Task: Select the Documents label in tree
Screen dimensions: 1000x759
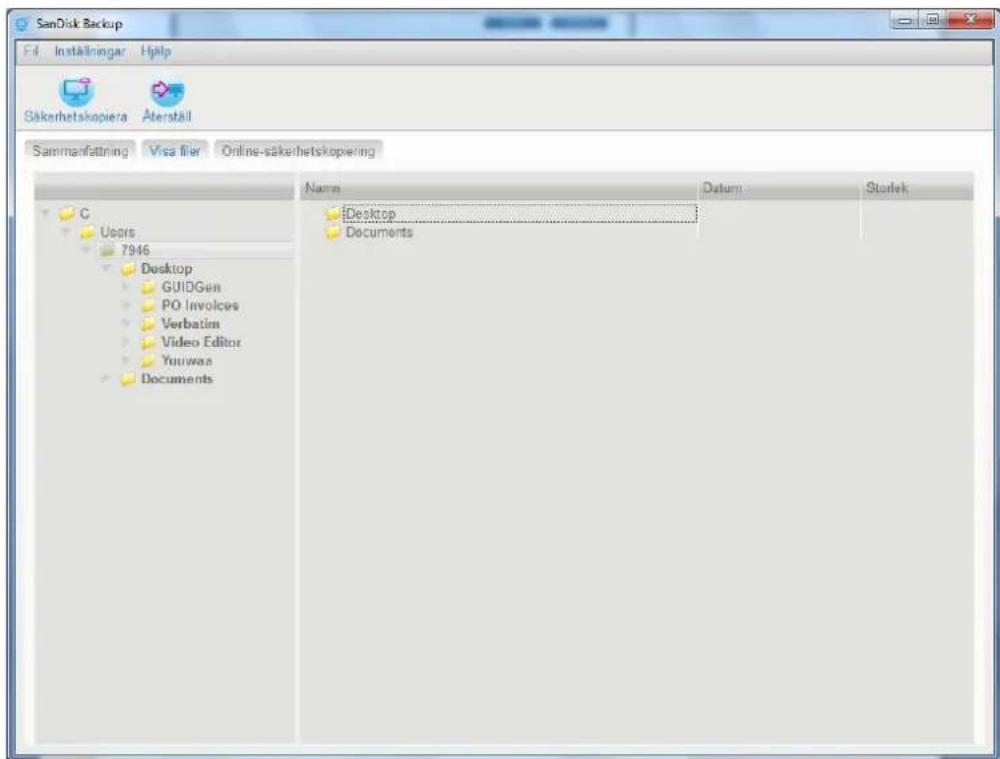Action: pyautogui.click(x=177, y=379)
